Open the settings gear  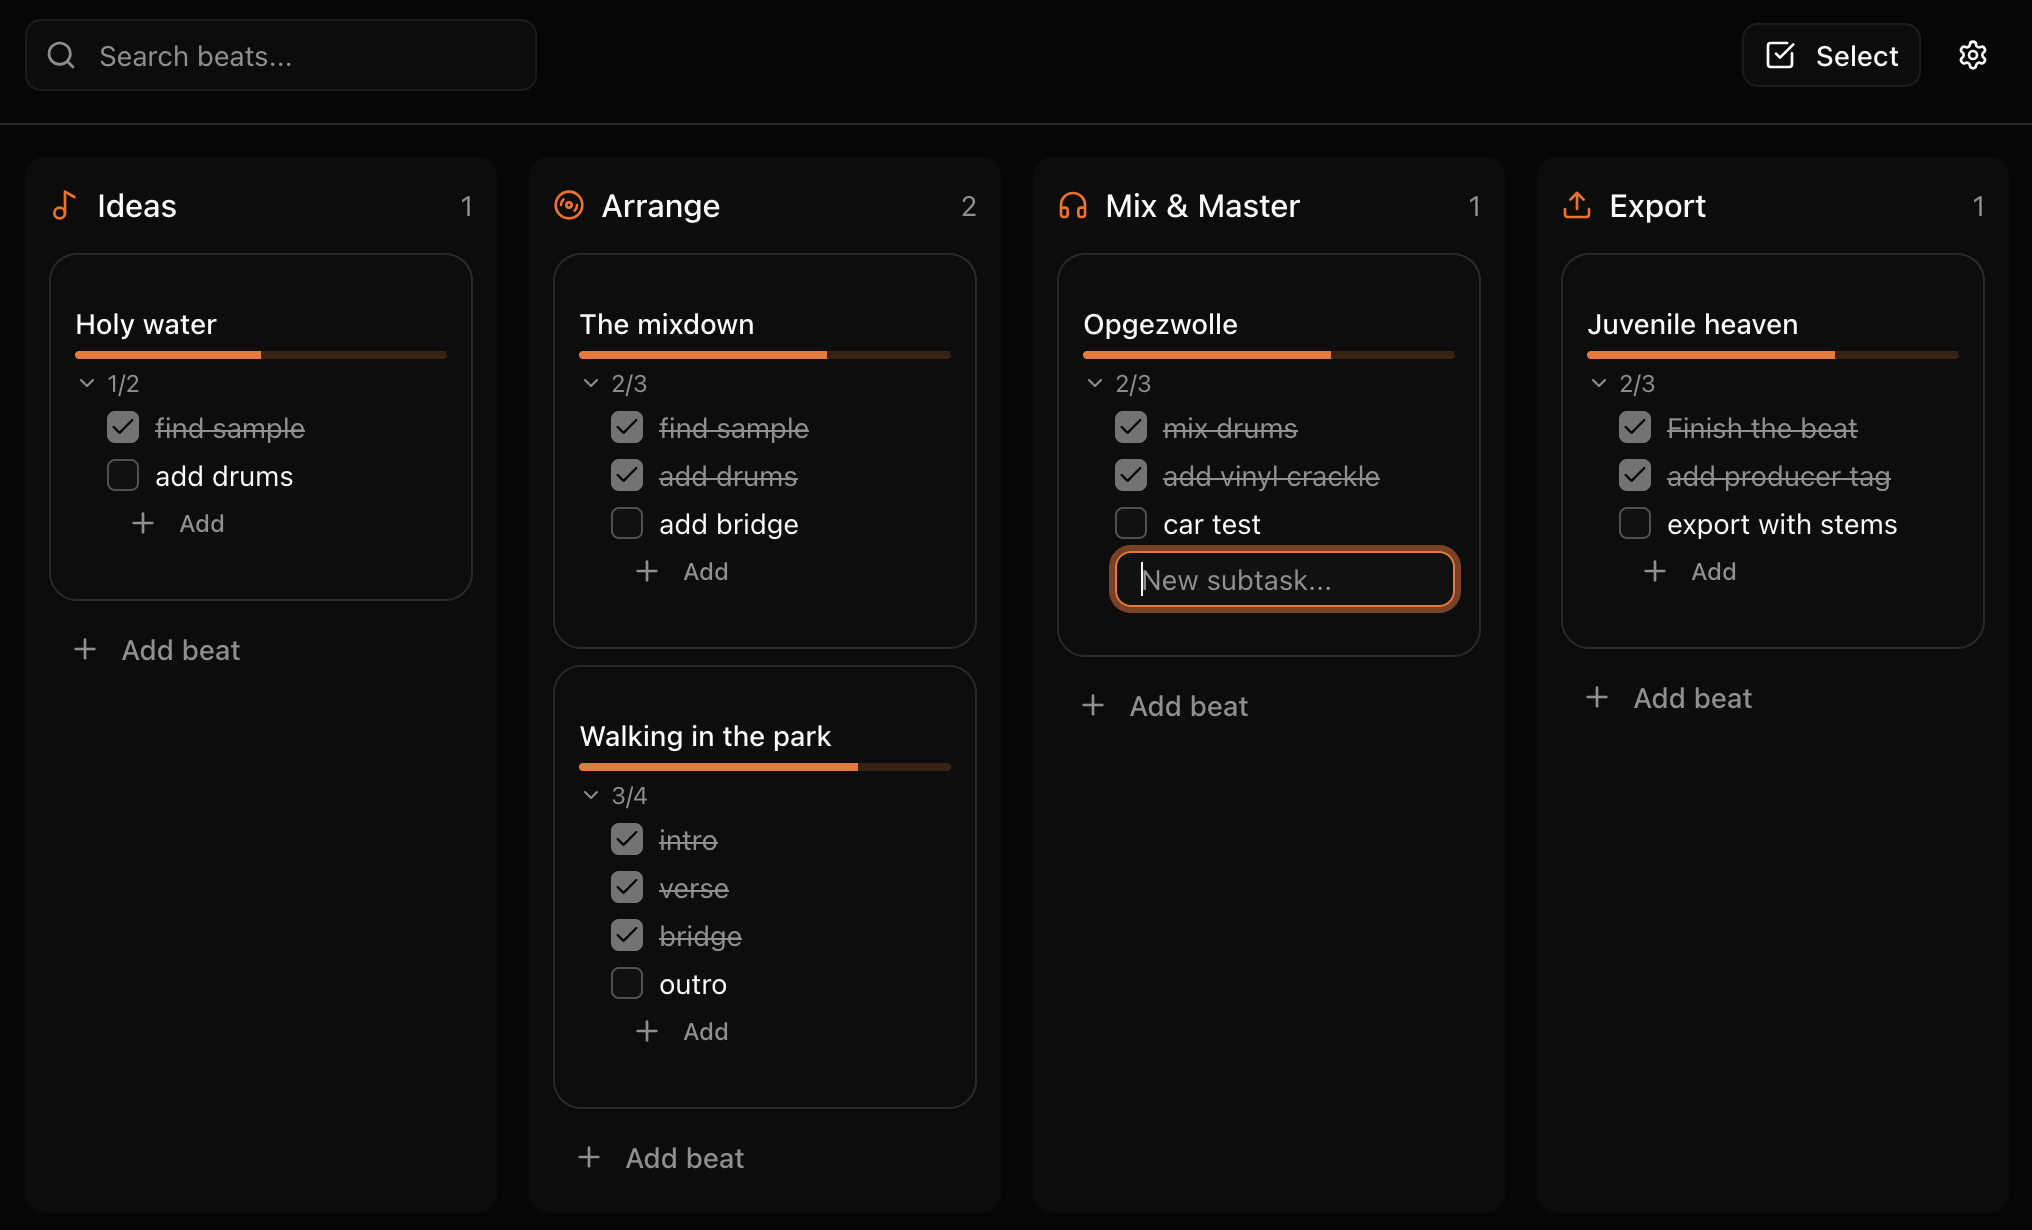1972,55
